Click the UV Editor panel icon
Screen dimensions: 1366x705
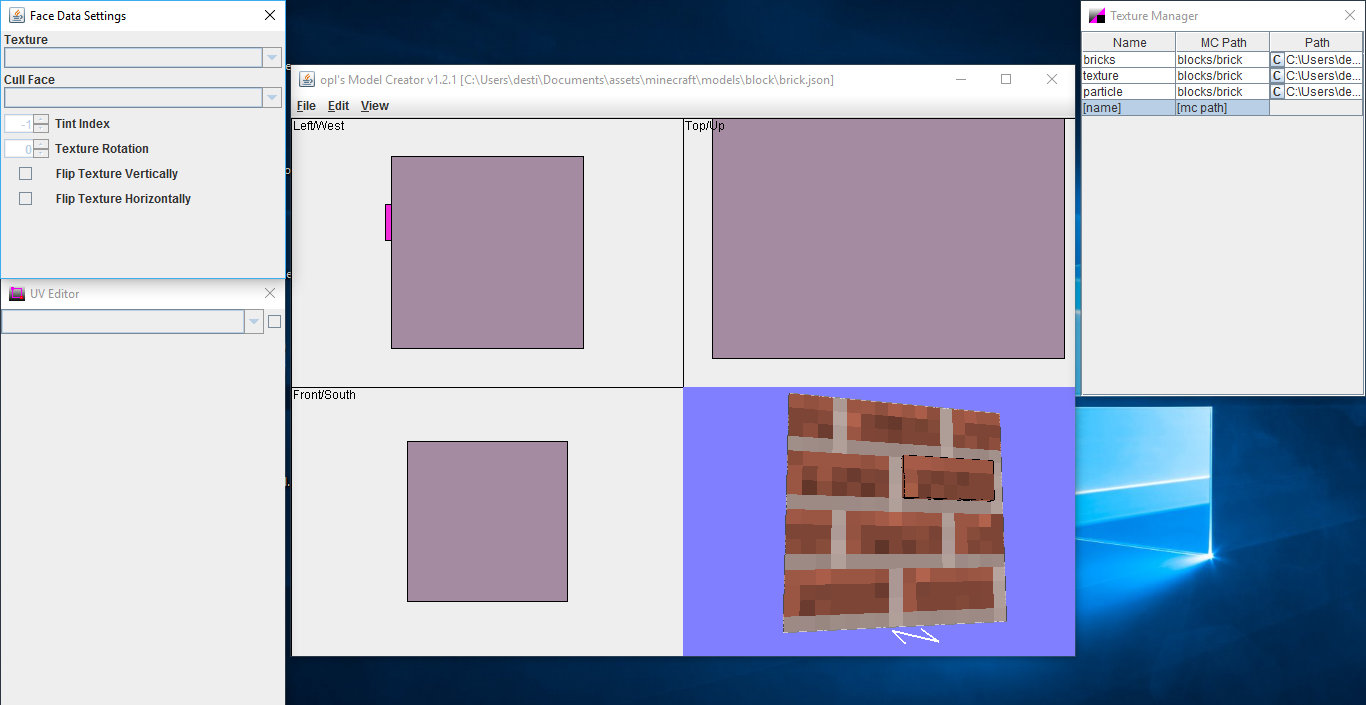pyautogui.click(x=15, y=293)
